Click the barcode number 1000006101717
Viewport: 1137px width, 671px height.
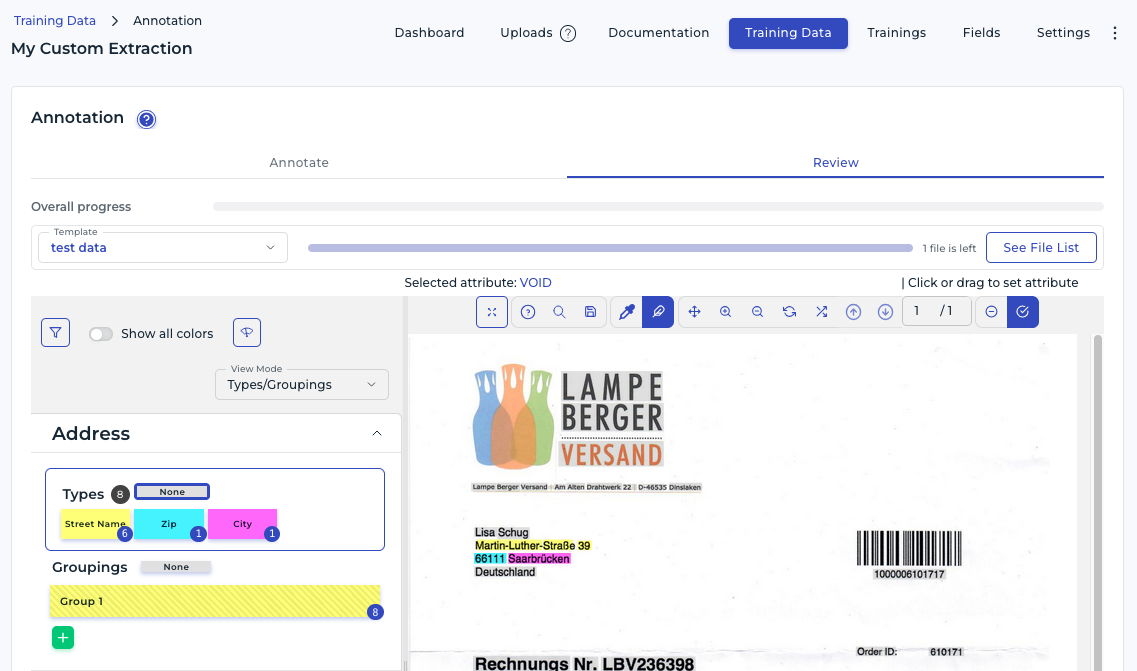[x=909, y=575]
